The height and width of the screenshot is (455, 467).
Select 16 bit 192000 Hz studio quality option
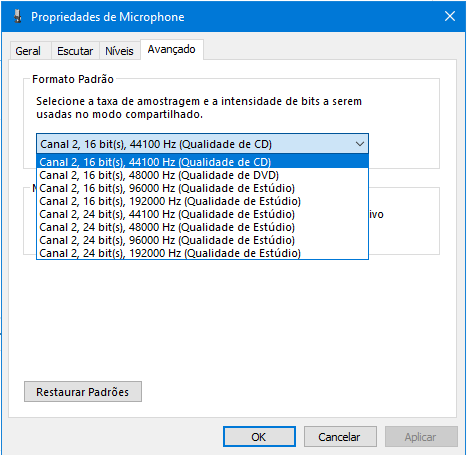[x=202, y=201]
